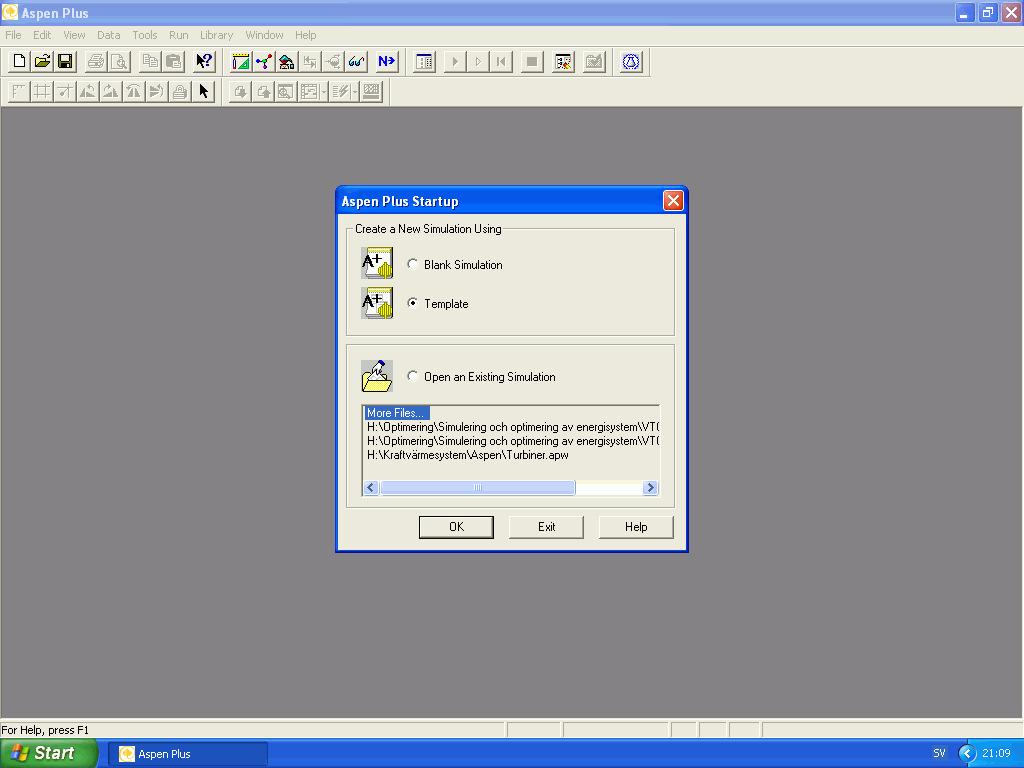Viewport: 1024px width, 768px height.
Task: Open the Run menu
Action: tap(178, 35)
